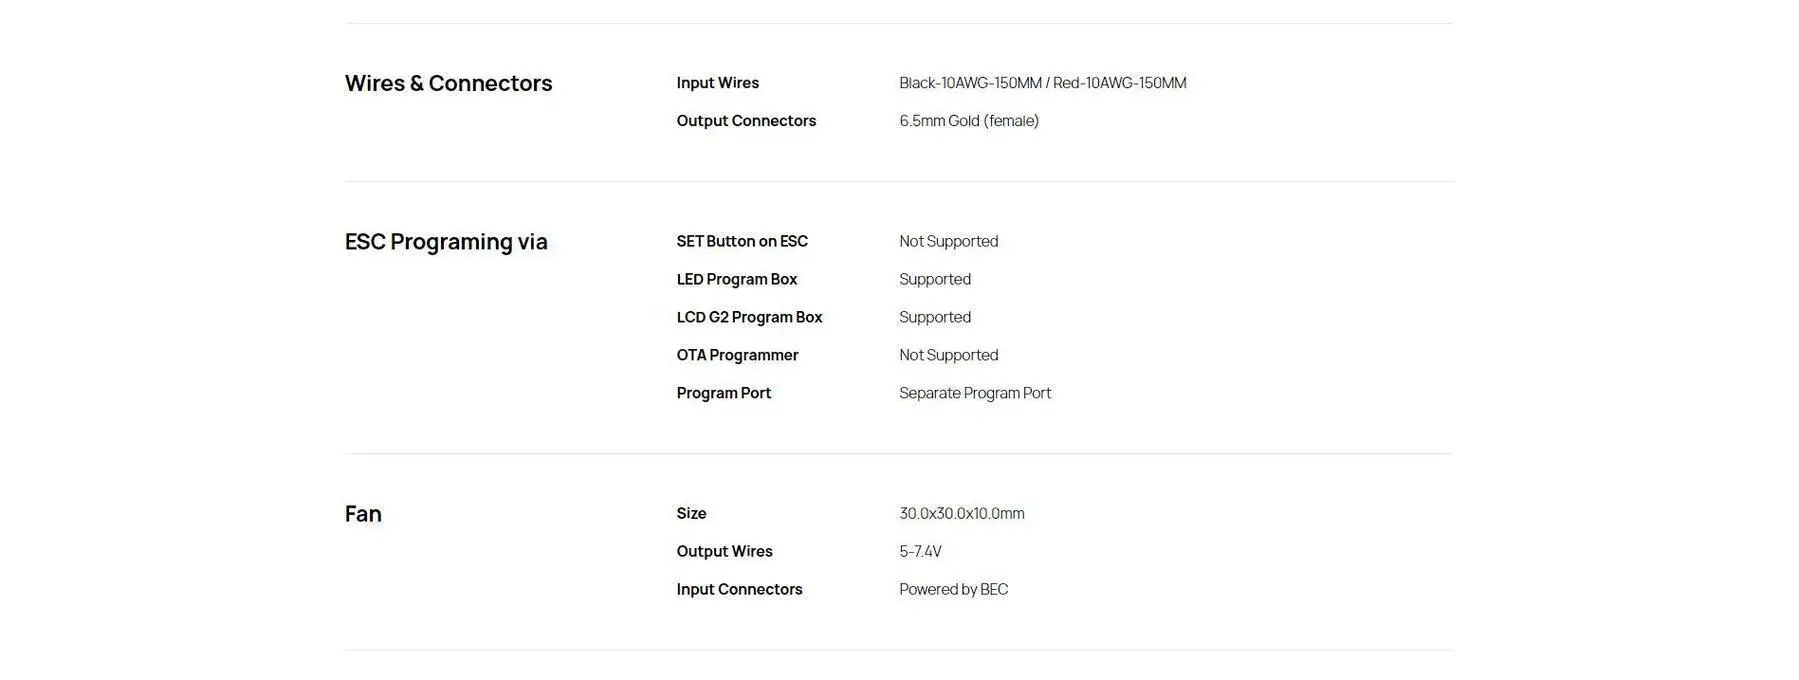The height and width of the screenshot is (680, 1799).
Task: Click the Separate Program Port value
Action: tap(974, 393)
